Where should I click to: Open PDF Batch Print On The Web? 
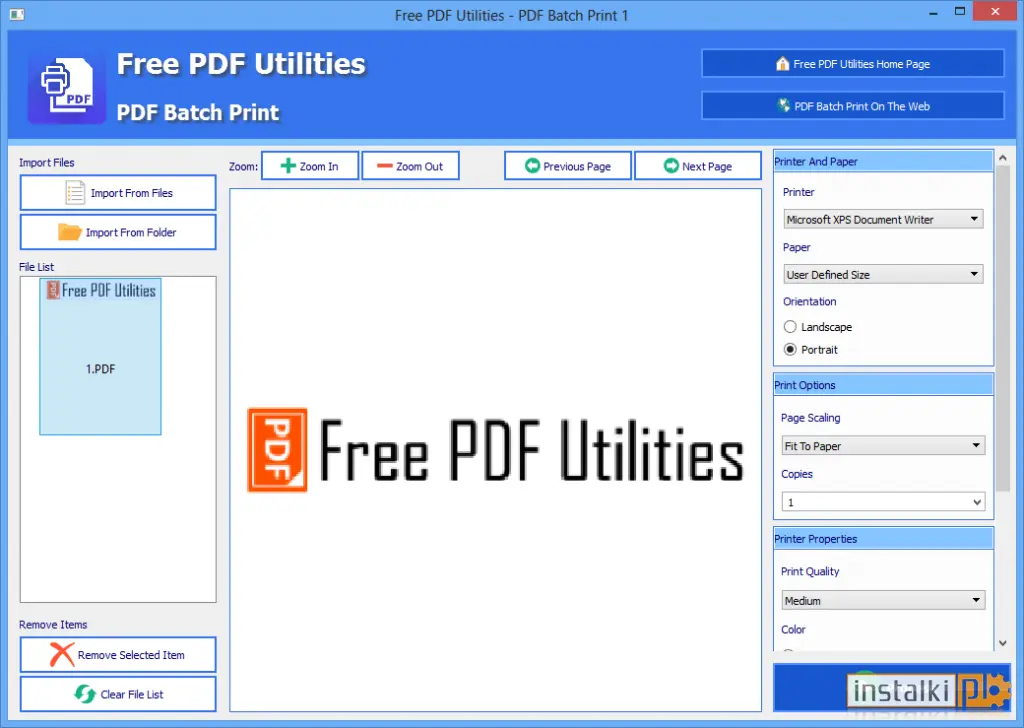tap(852, 106)
